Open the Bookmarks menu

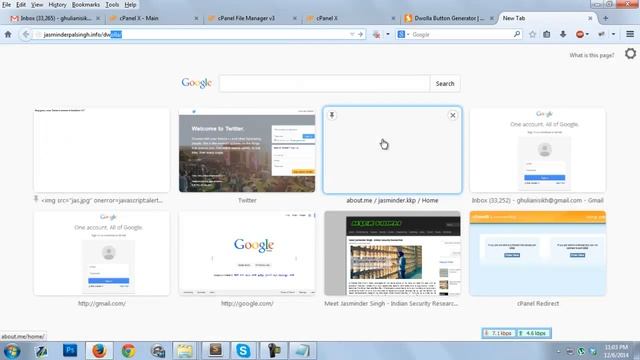pos(86,5)
